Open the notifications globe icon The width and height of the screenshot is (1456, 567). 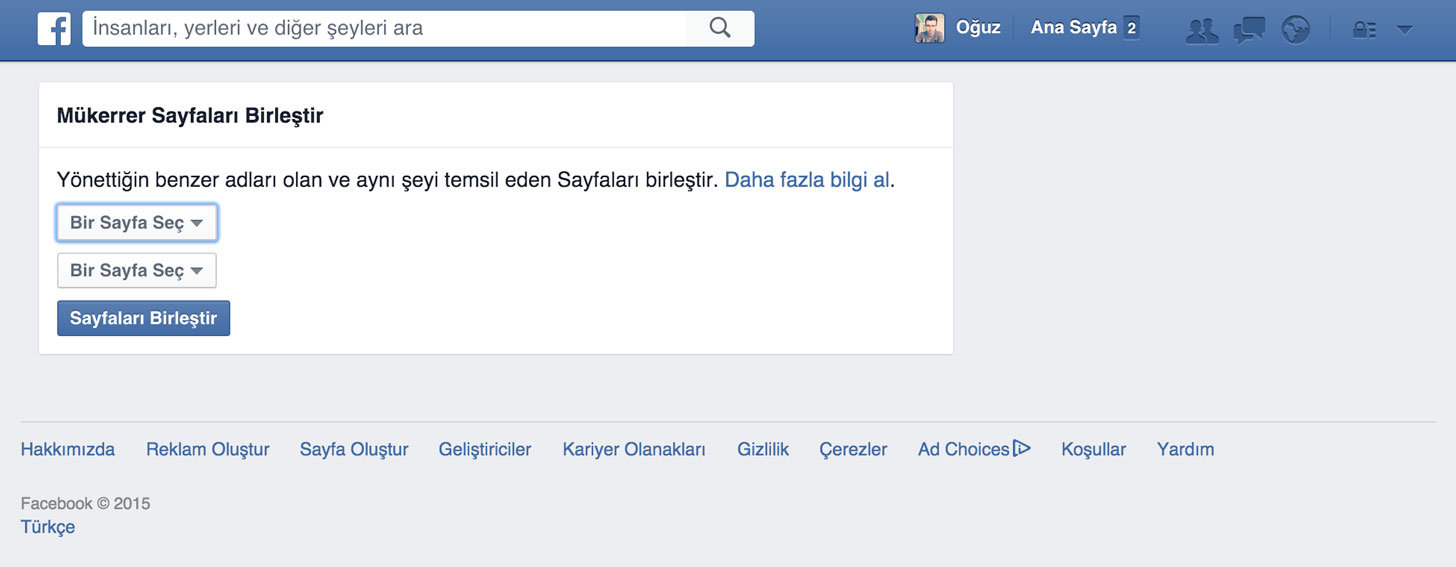coord(1296,29)
